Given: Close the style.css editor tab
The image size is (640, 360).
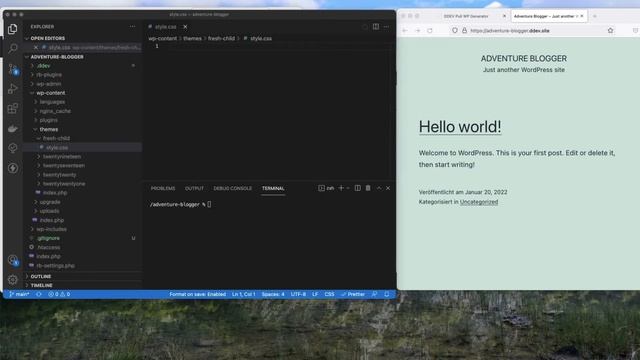Looking at the screenshot, I should click(x=185, y=27).
